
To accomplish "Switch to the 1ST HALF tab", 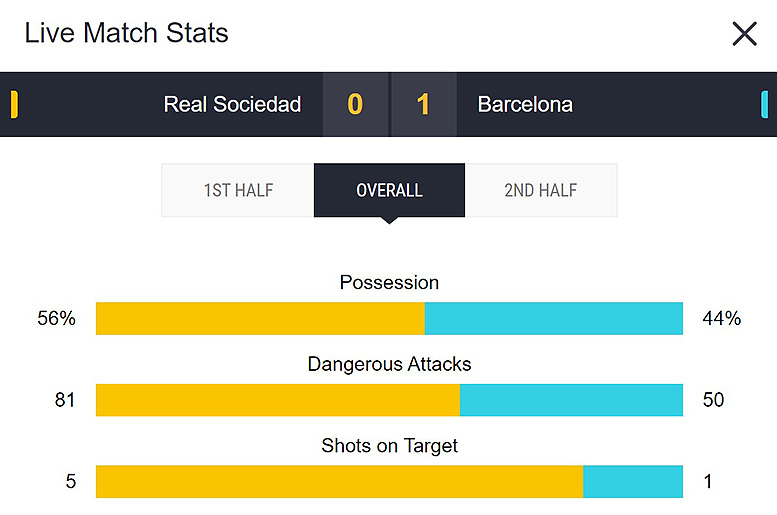I will (x=238, y=190).
